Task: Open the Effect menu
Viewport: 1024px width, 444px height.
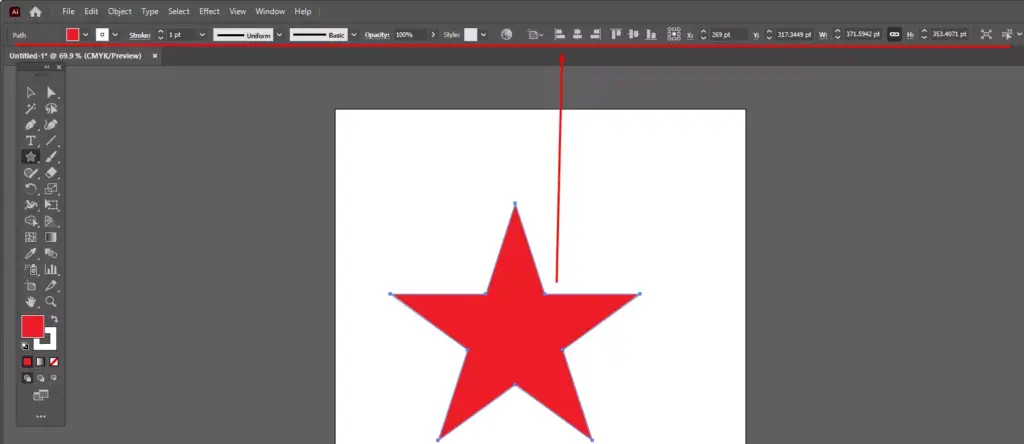Action: click(x=210, y=11)
